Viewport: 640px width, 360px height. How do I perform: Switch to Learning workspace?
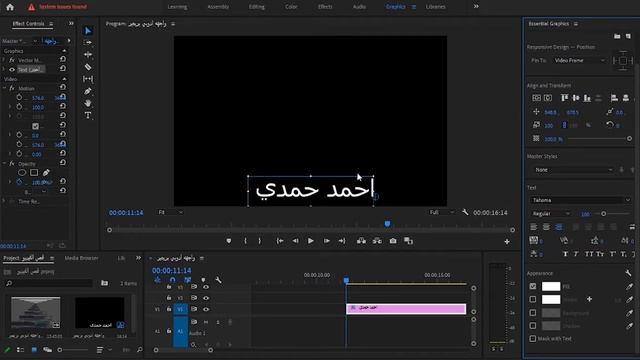coord(177,7)
